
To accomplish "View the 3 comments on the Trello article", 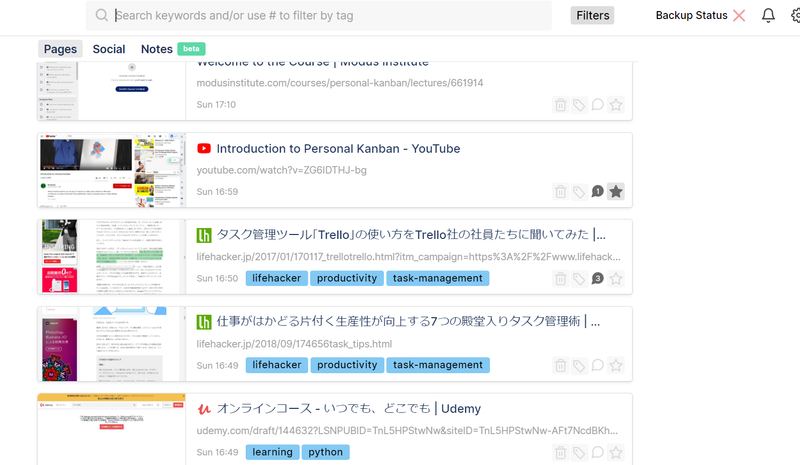I will (x=597, y=278).
